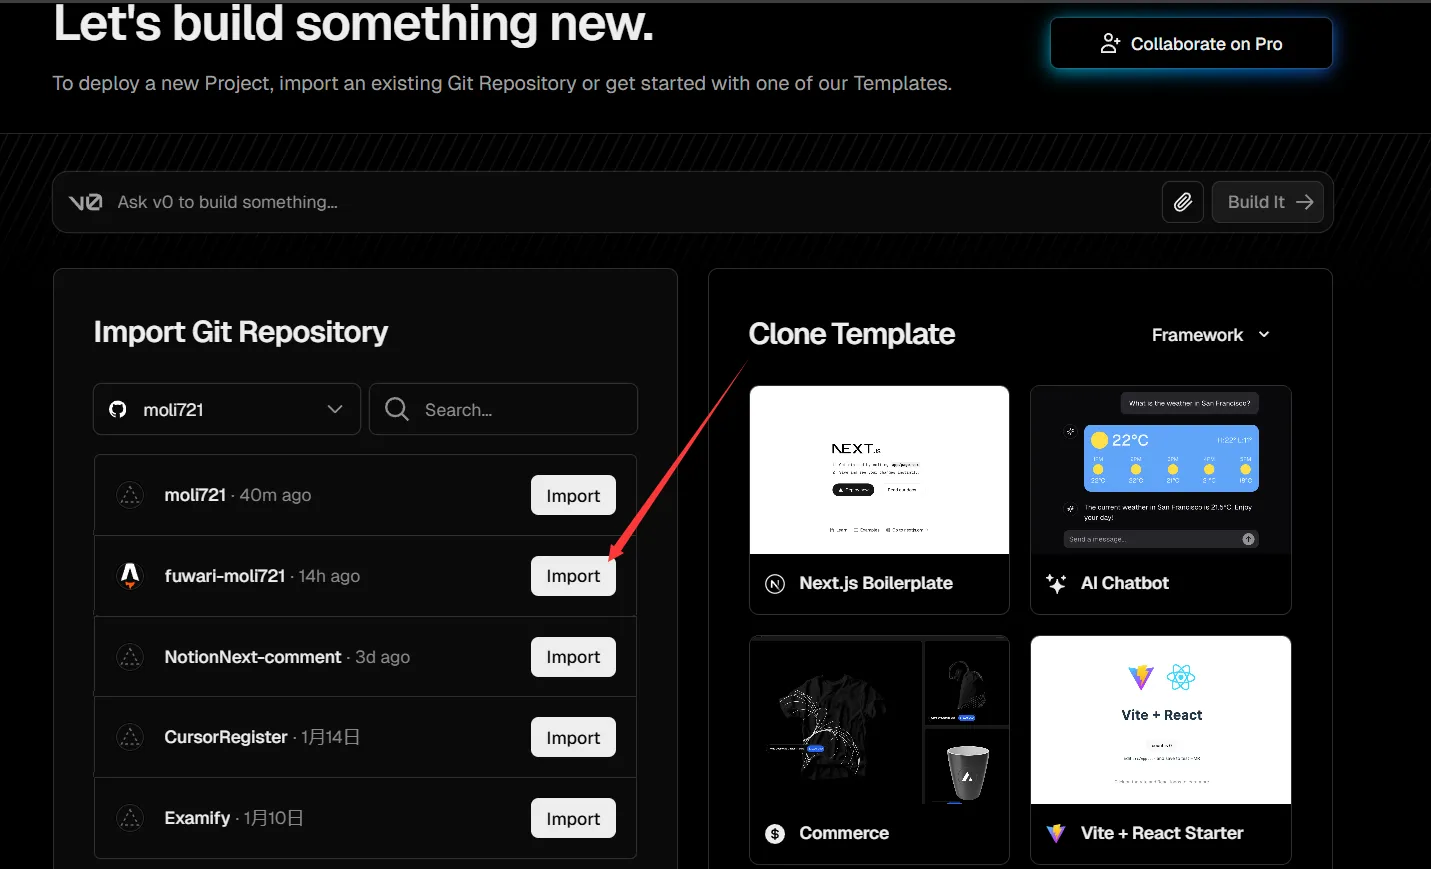Click the Build It button
The height and width of the screenshot is (869, 1431).
[1268, 202]
